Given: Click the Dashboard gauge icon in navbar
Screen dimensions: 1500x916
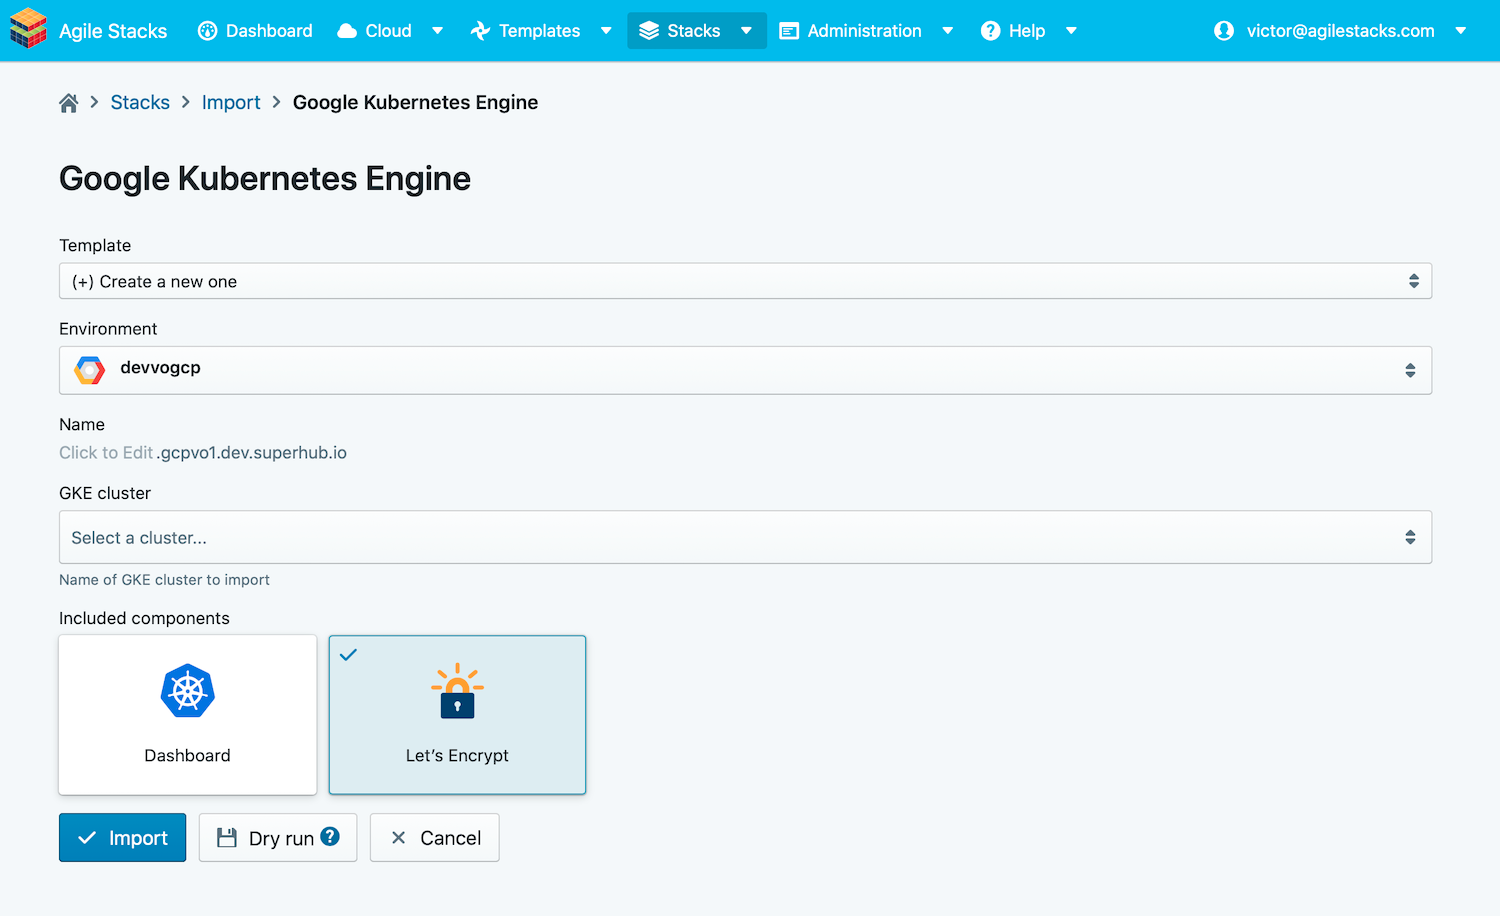Looking at the screenshot, I should [208, 31].
